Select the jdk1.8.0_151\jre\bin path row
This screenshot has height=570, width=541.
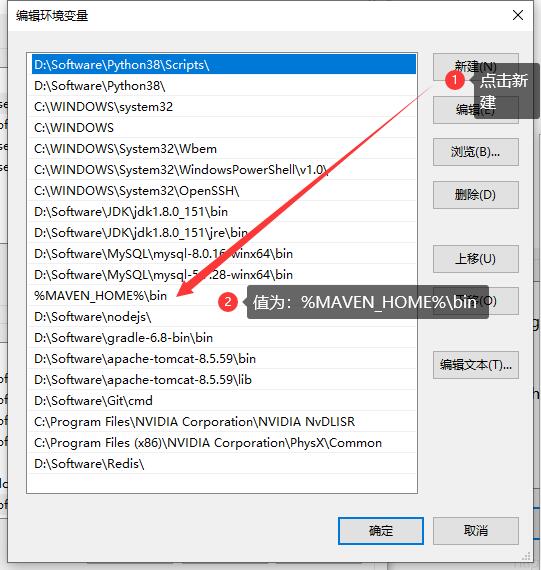tap(224, 232)
